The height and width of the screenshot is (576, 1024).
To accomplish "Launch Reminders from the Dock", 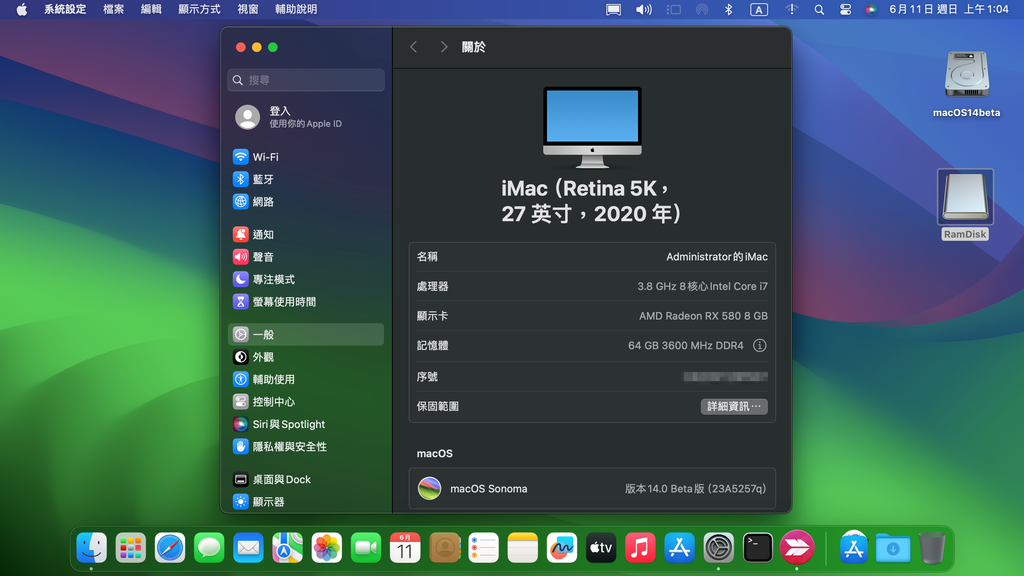I will coord(483,548).
